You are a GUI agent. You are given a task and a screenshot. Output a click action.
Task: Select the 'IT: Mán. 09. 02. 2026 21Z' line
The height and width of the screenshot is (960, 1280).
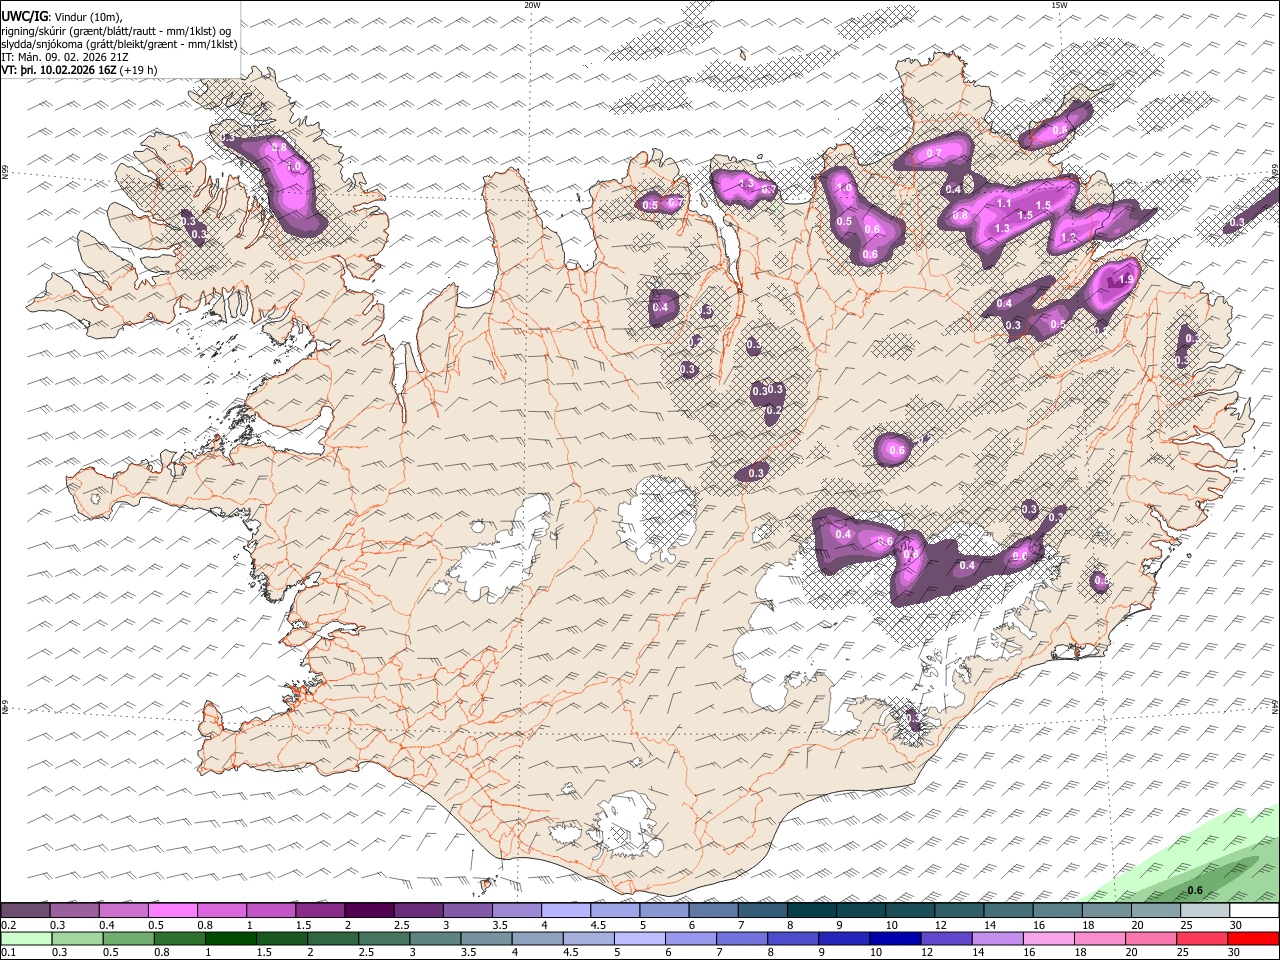[65, 57]
